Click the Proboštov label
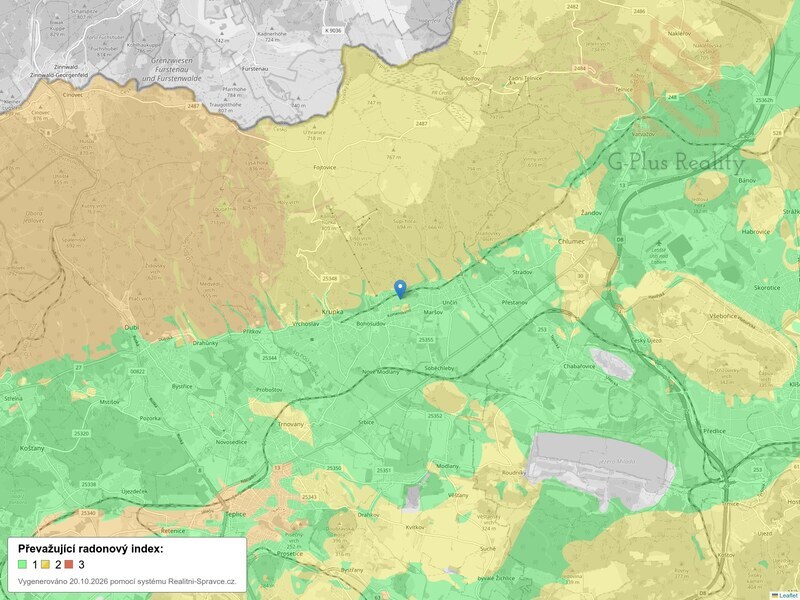Screen dimensions: 800x600 pos(269,389)
